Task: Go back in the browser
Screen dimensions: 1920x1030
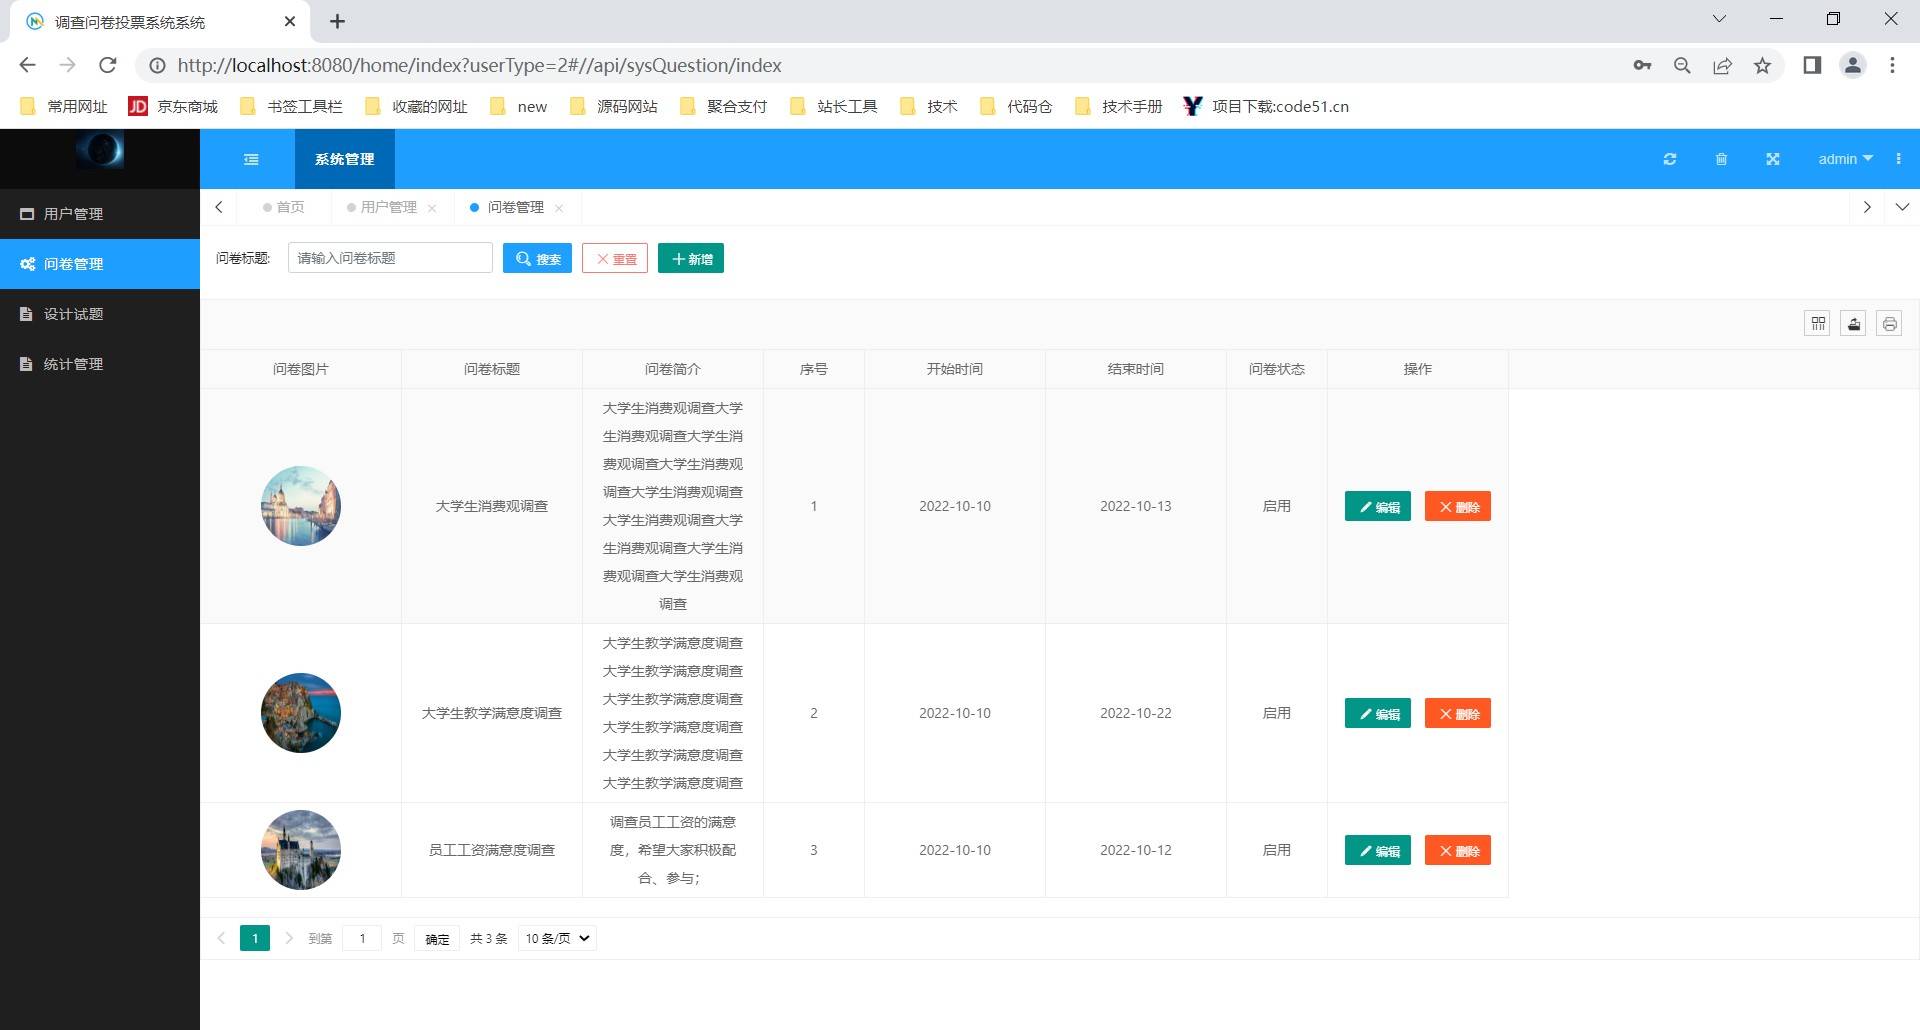Action: pyautogui.click(x=27, y=65)
